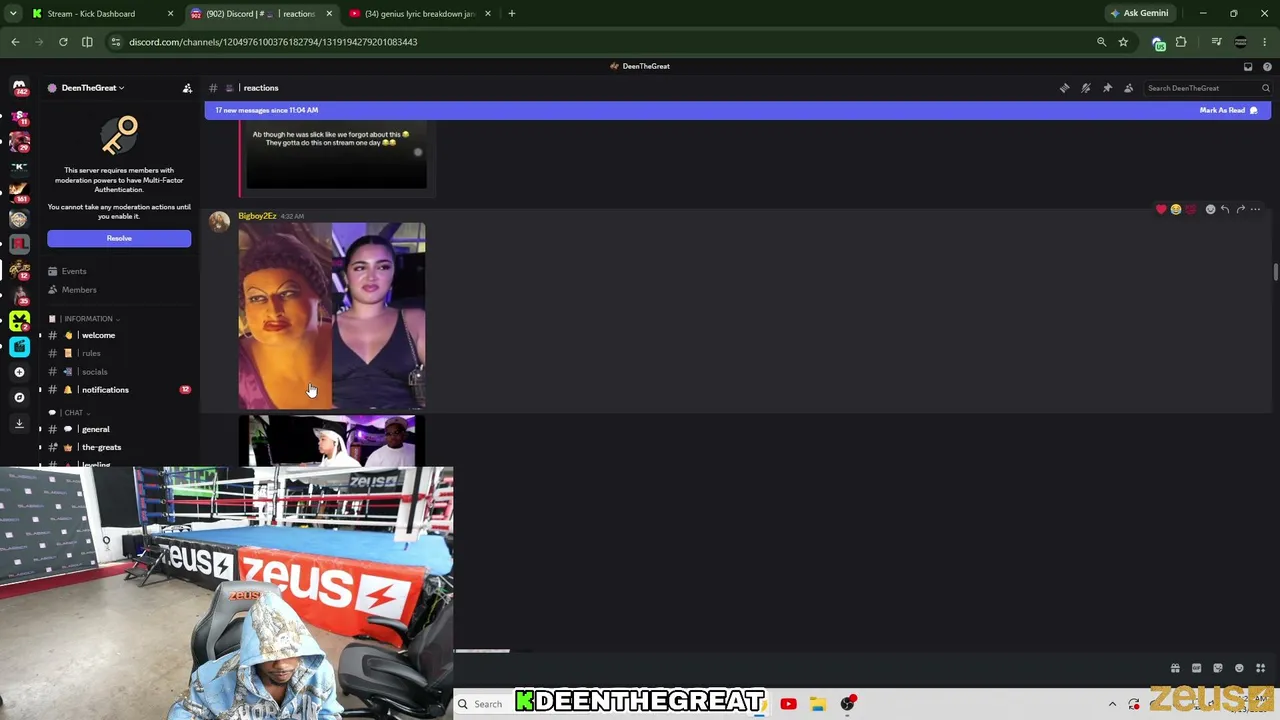Click the address bar URL
Viewport: 1280px width, 720px height.
tap(273, 42)
